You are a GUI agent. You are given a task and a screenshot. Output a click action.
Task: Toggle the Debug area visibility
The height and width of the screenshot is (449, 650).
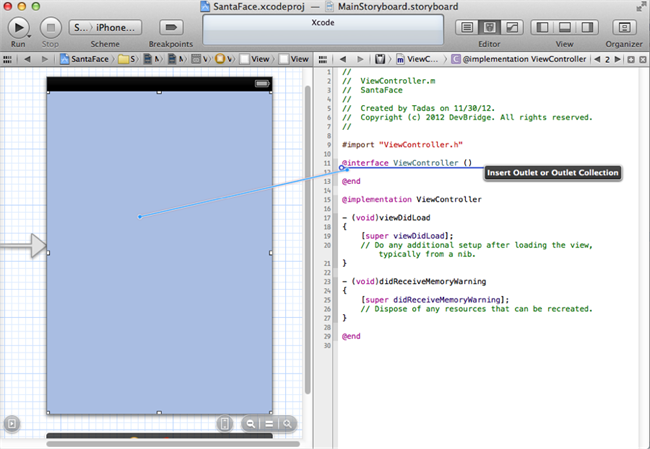565,28
